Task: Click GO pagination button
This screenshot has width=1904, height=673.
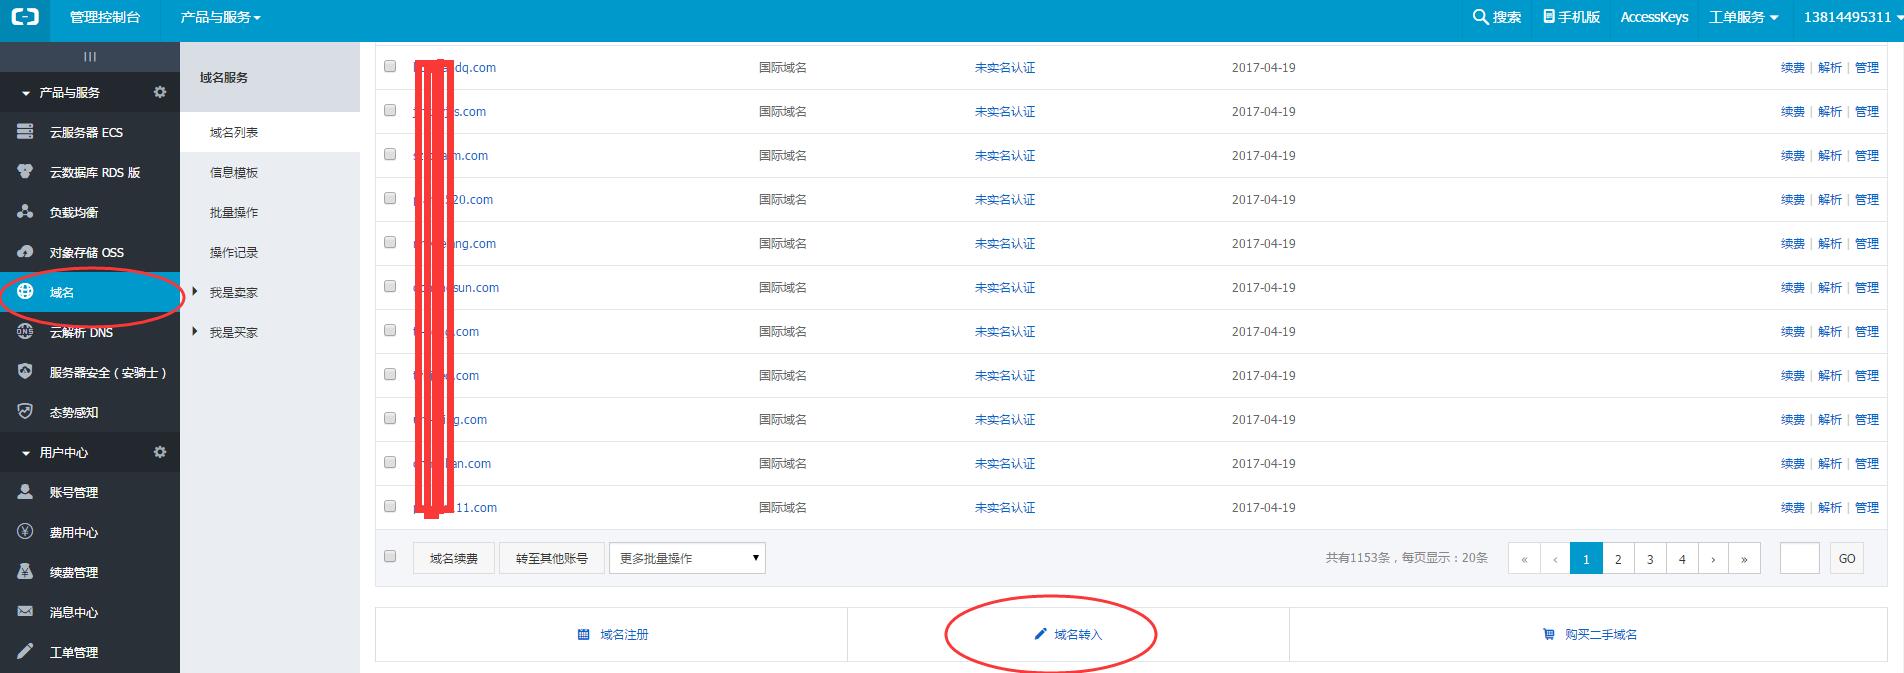Action: [1847, 558]
